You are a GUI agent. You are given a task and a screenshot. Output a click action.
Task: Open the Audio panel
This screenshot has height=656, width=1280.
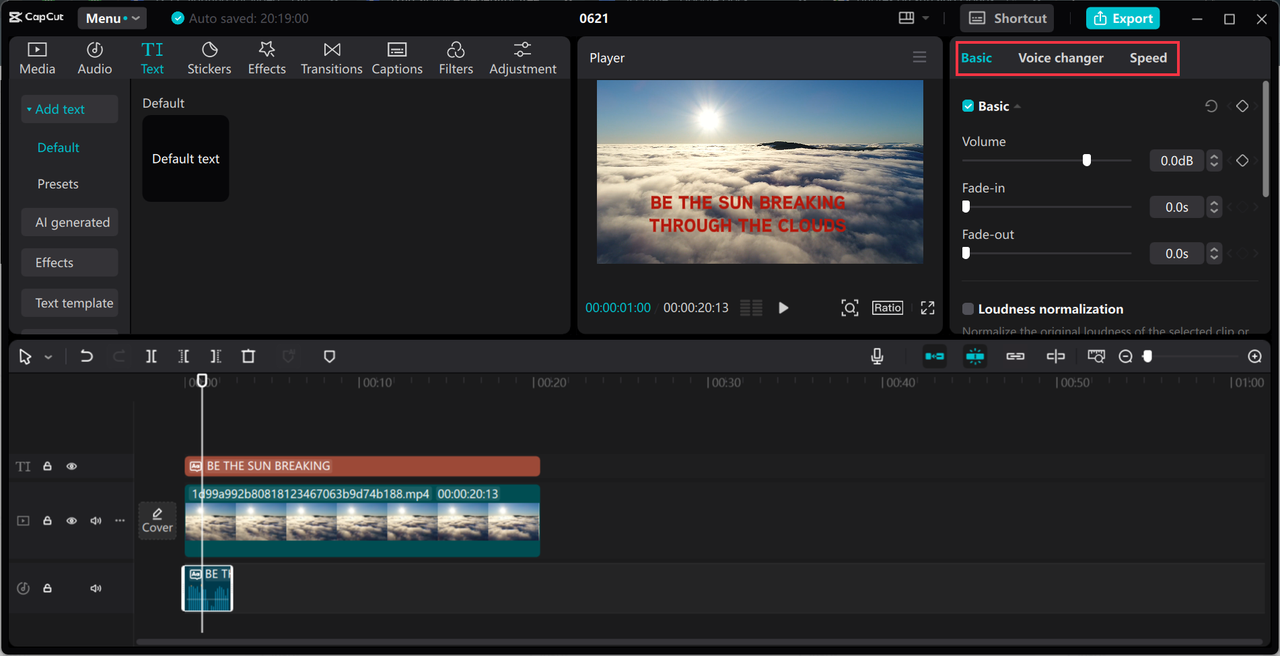[95, 58]
